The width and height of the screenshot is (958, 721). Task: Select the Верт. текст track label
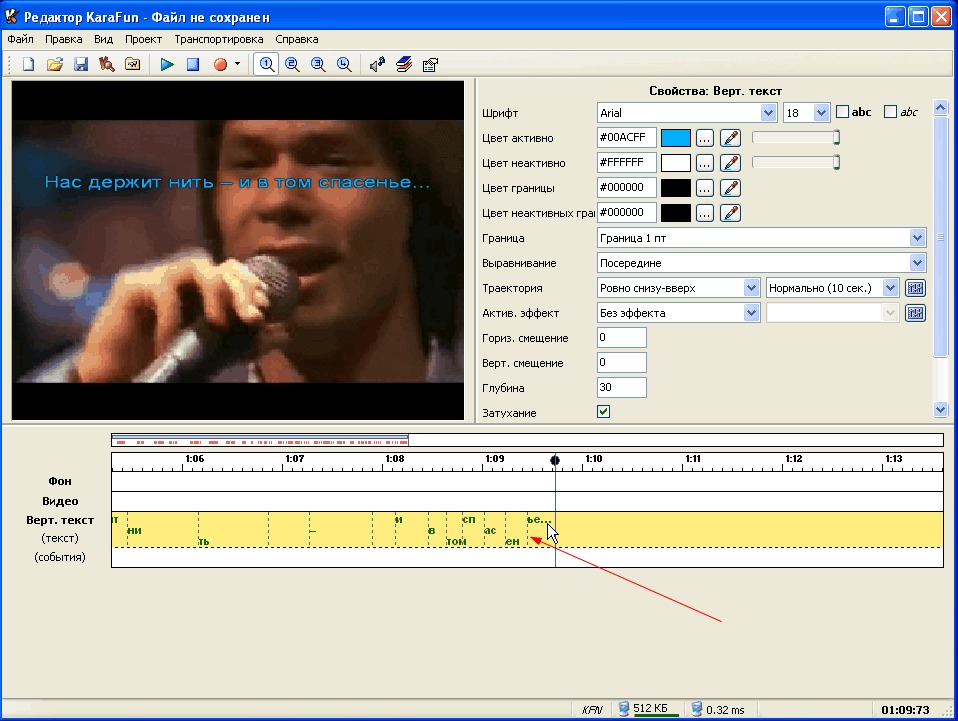(60, 521)
